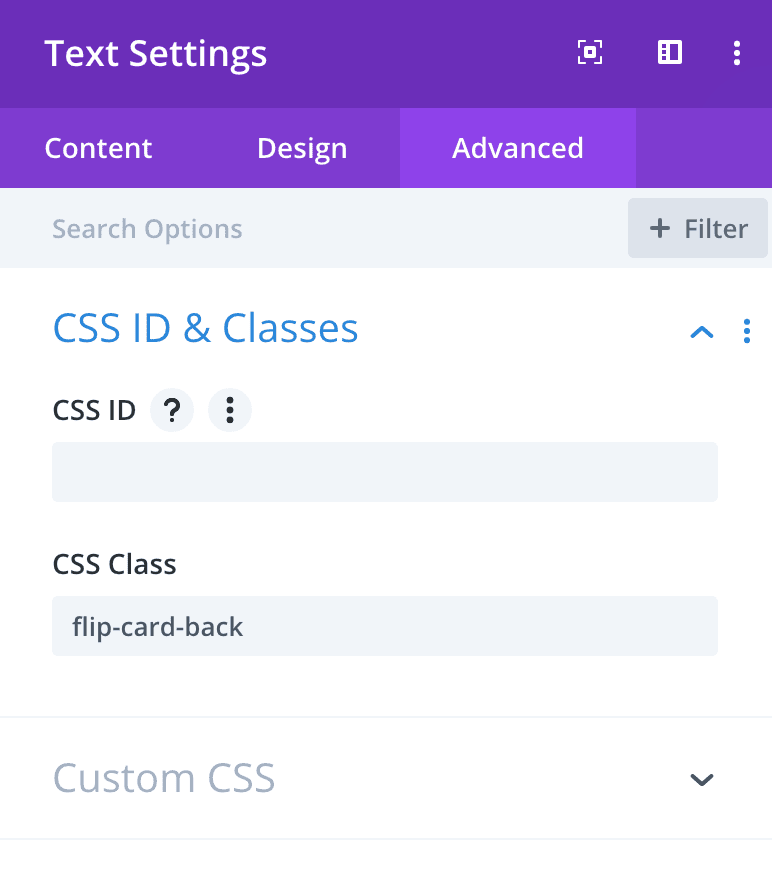The image size is (772, 870).
Task: Open the Custom CSS heading
Action: [164, 778]
